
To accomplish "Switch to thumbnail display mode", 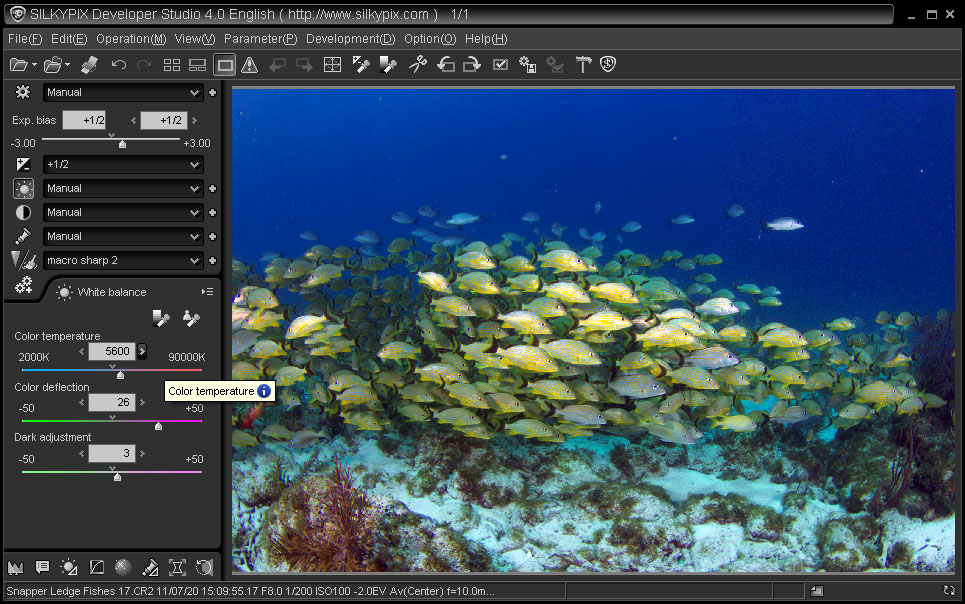I will (172, 65).
